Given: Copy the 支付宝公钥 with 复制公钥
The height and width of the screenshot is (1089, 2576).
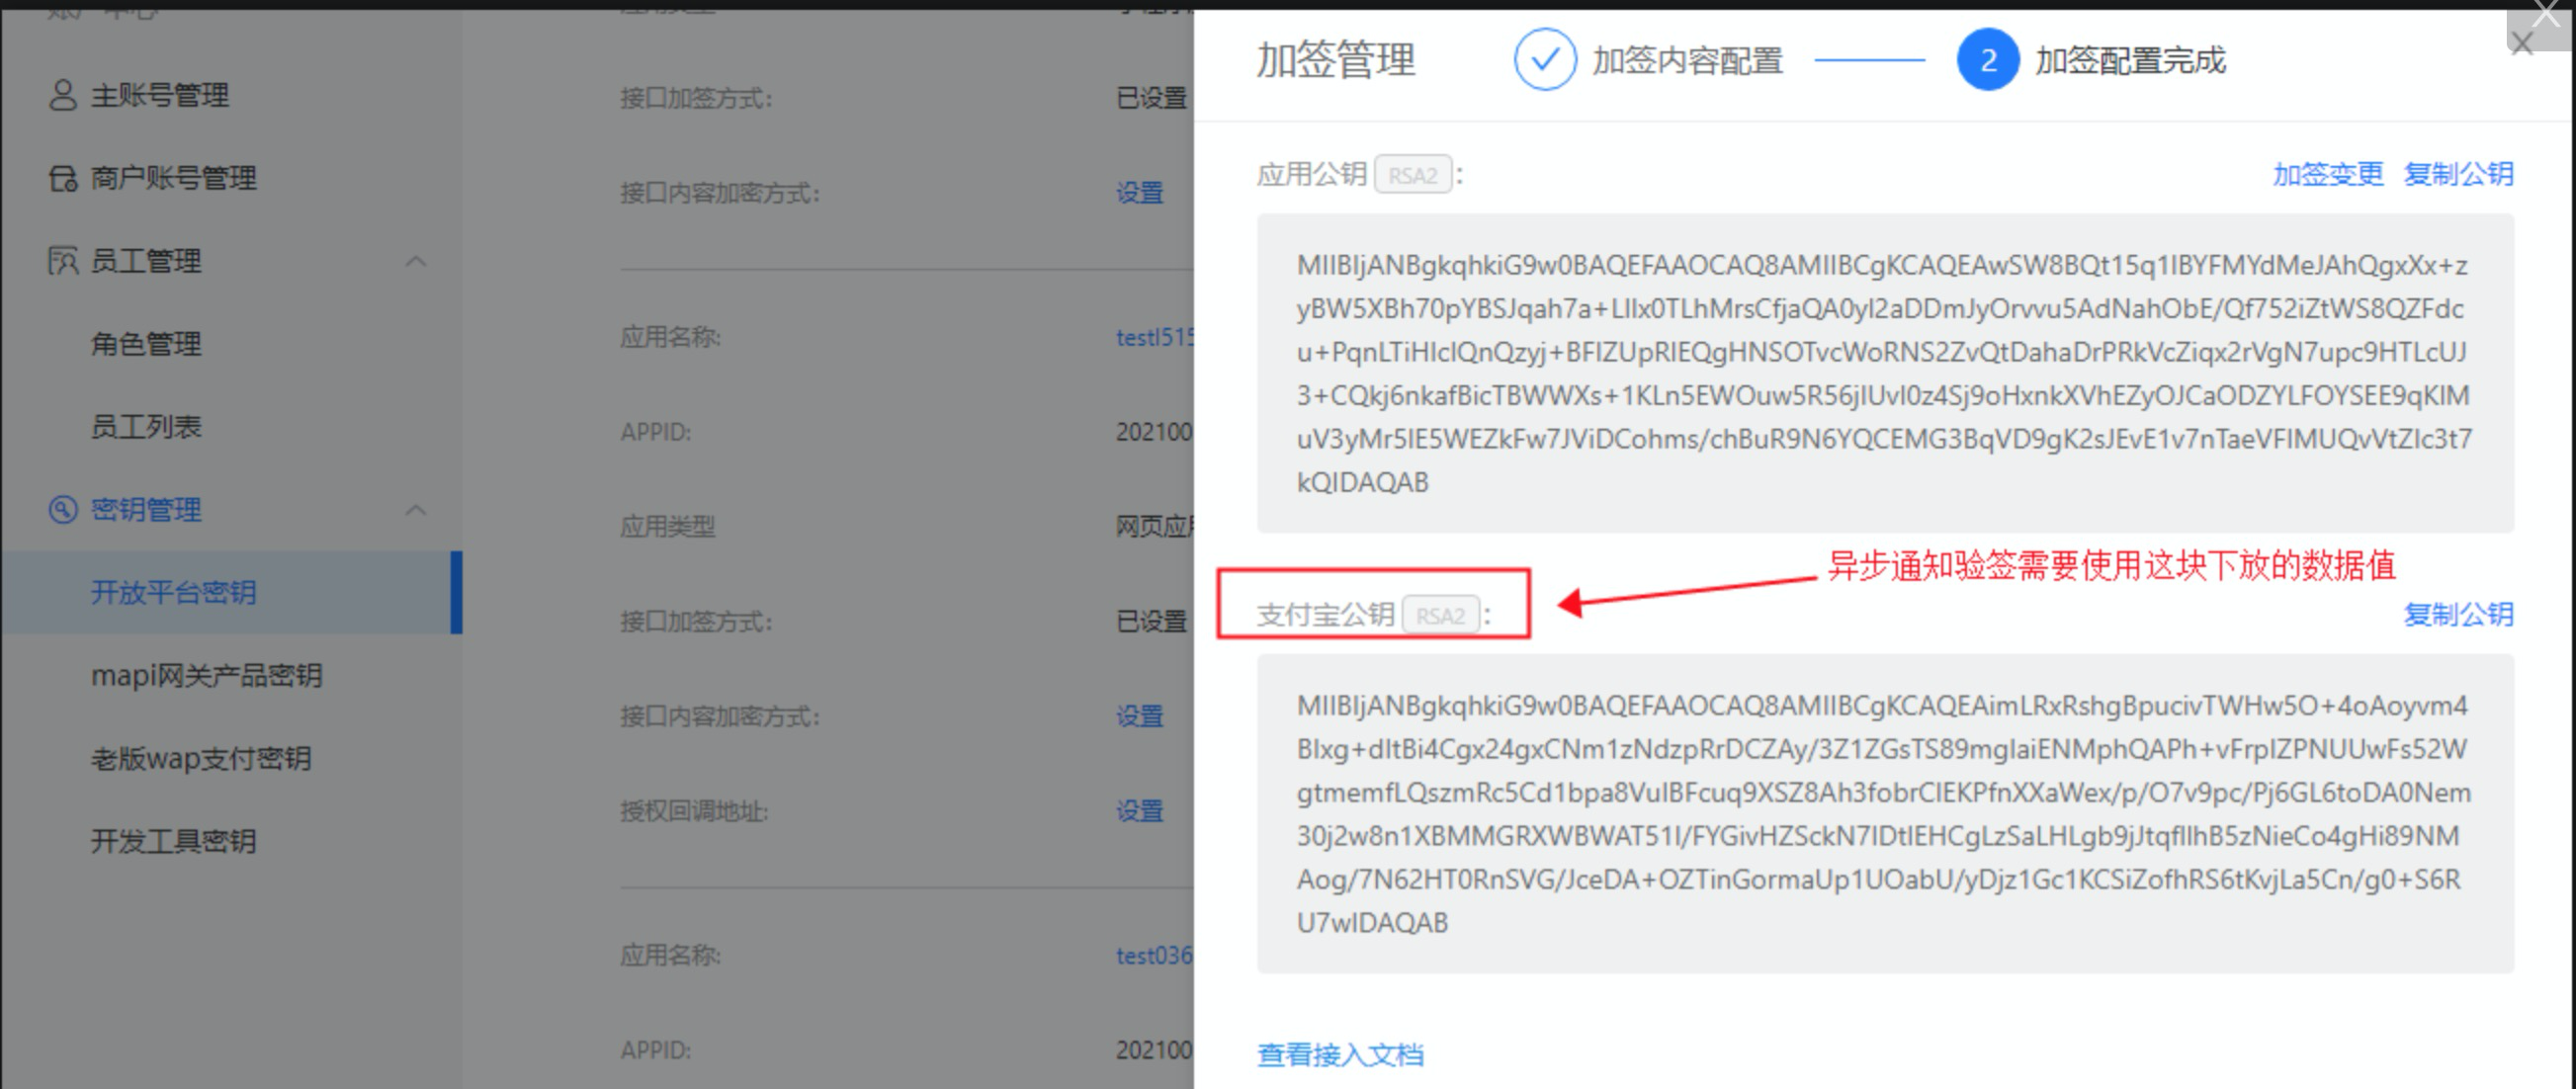Looking at the screenshot, I should tap(2458, 614).
